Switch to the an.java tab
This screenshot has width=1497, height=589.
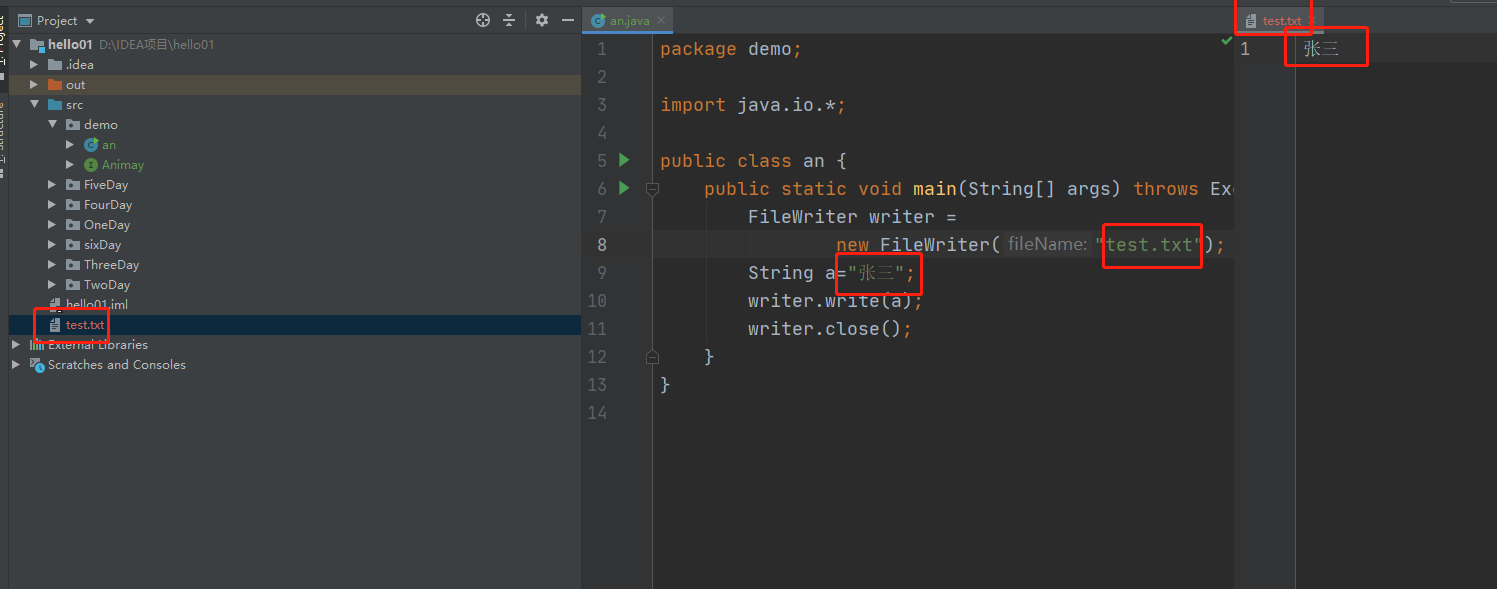pyautogui.click(x=629, y=20)
